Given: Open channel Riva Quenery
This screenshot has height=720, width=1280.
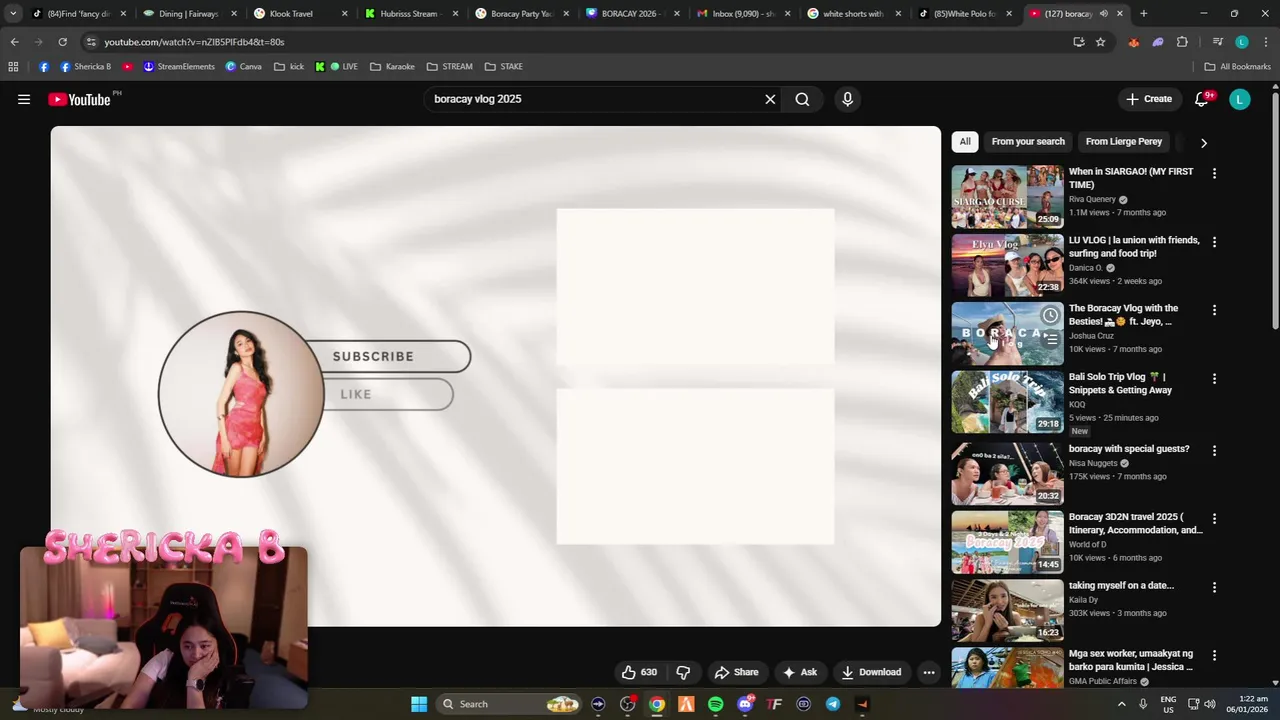Looking at the screenshot, I should coord(1092,199).
